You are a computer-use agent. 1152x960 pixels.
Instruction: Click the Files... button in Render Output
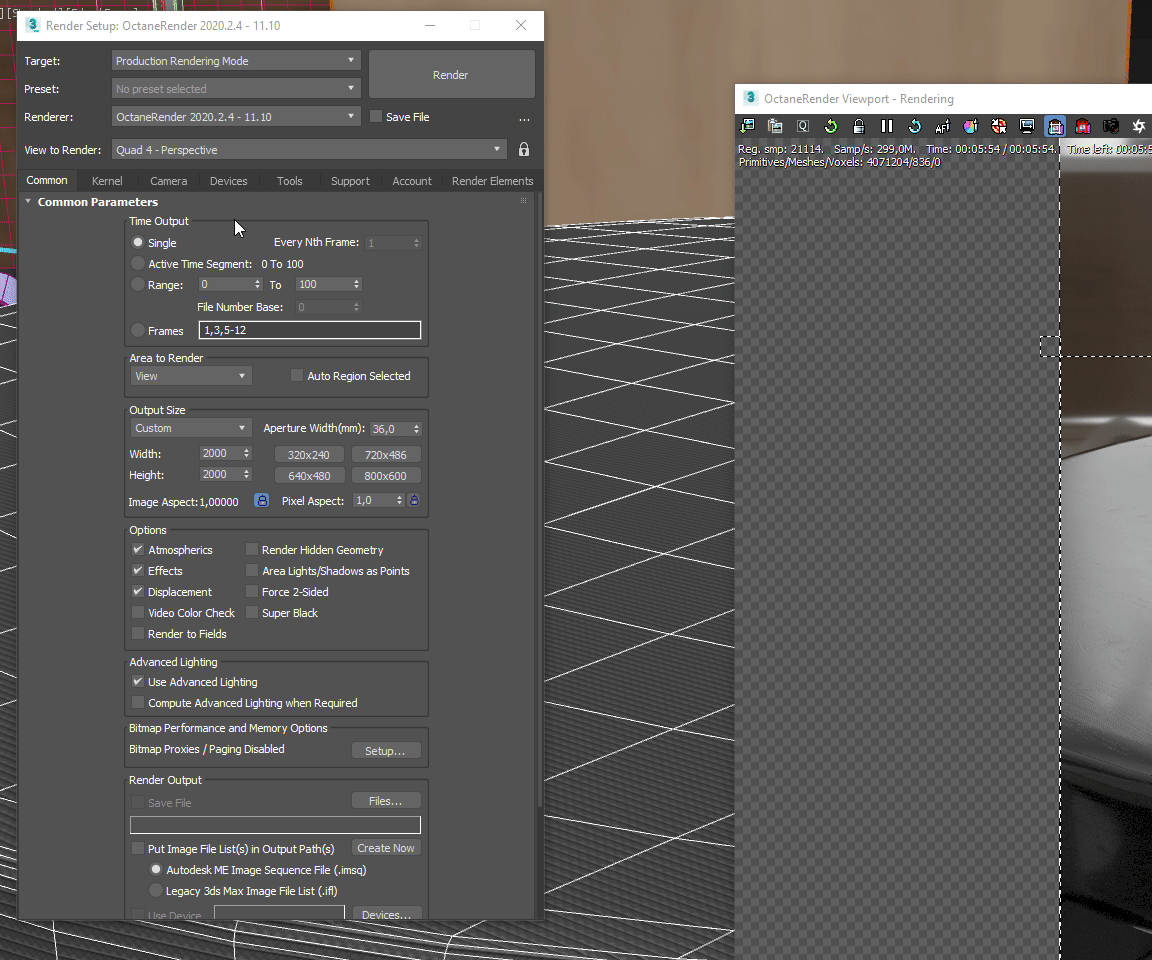tap(385, 801)
